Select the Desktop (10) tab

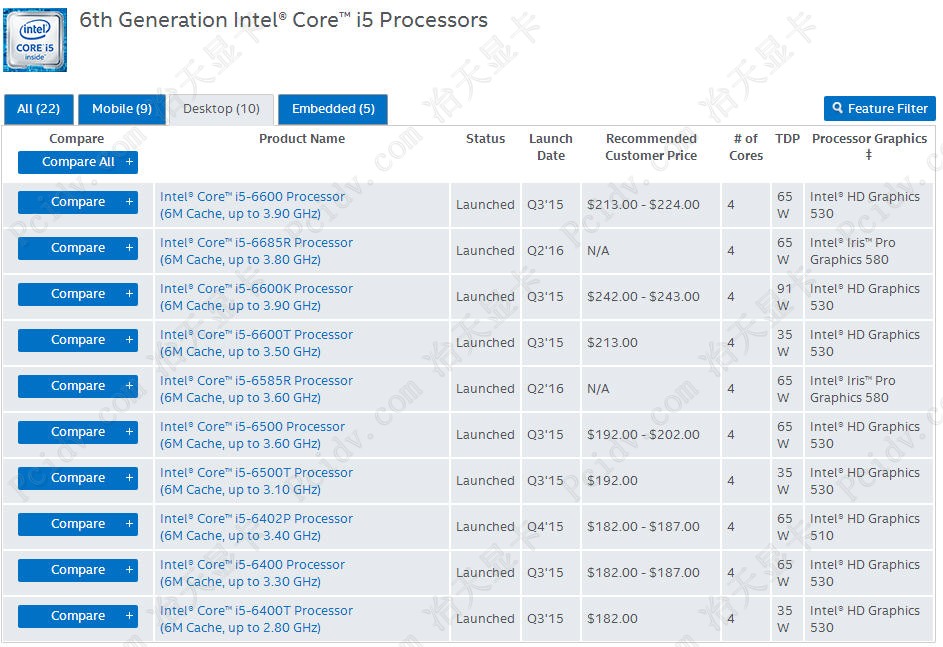pos(221,109)
